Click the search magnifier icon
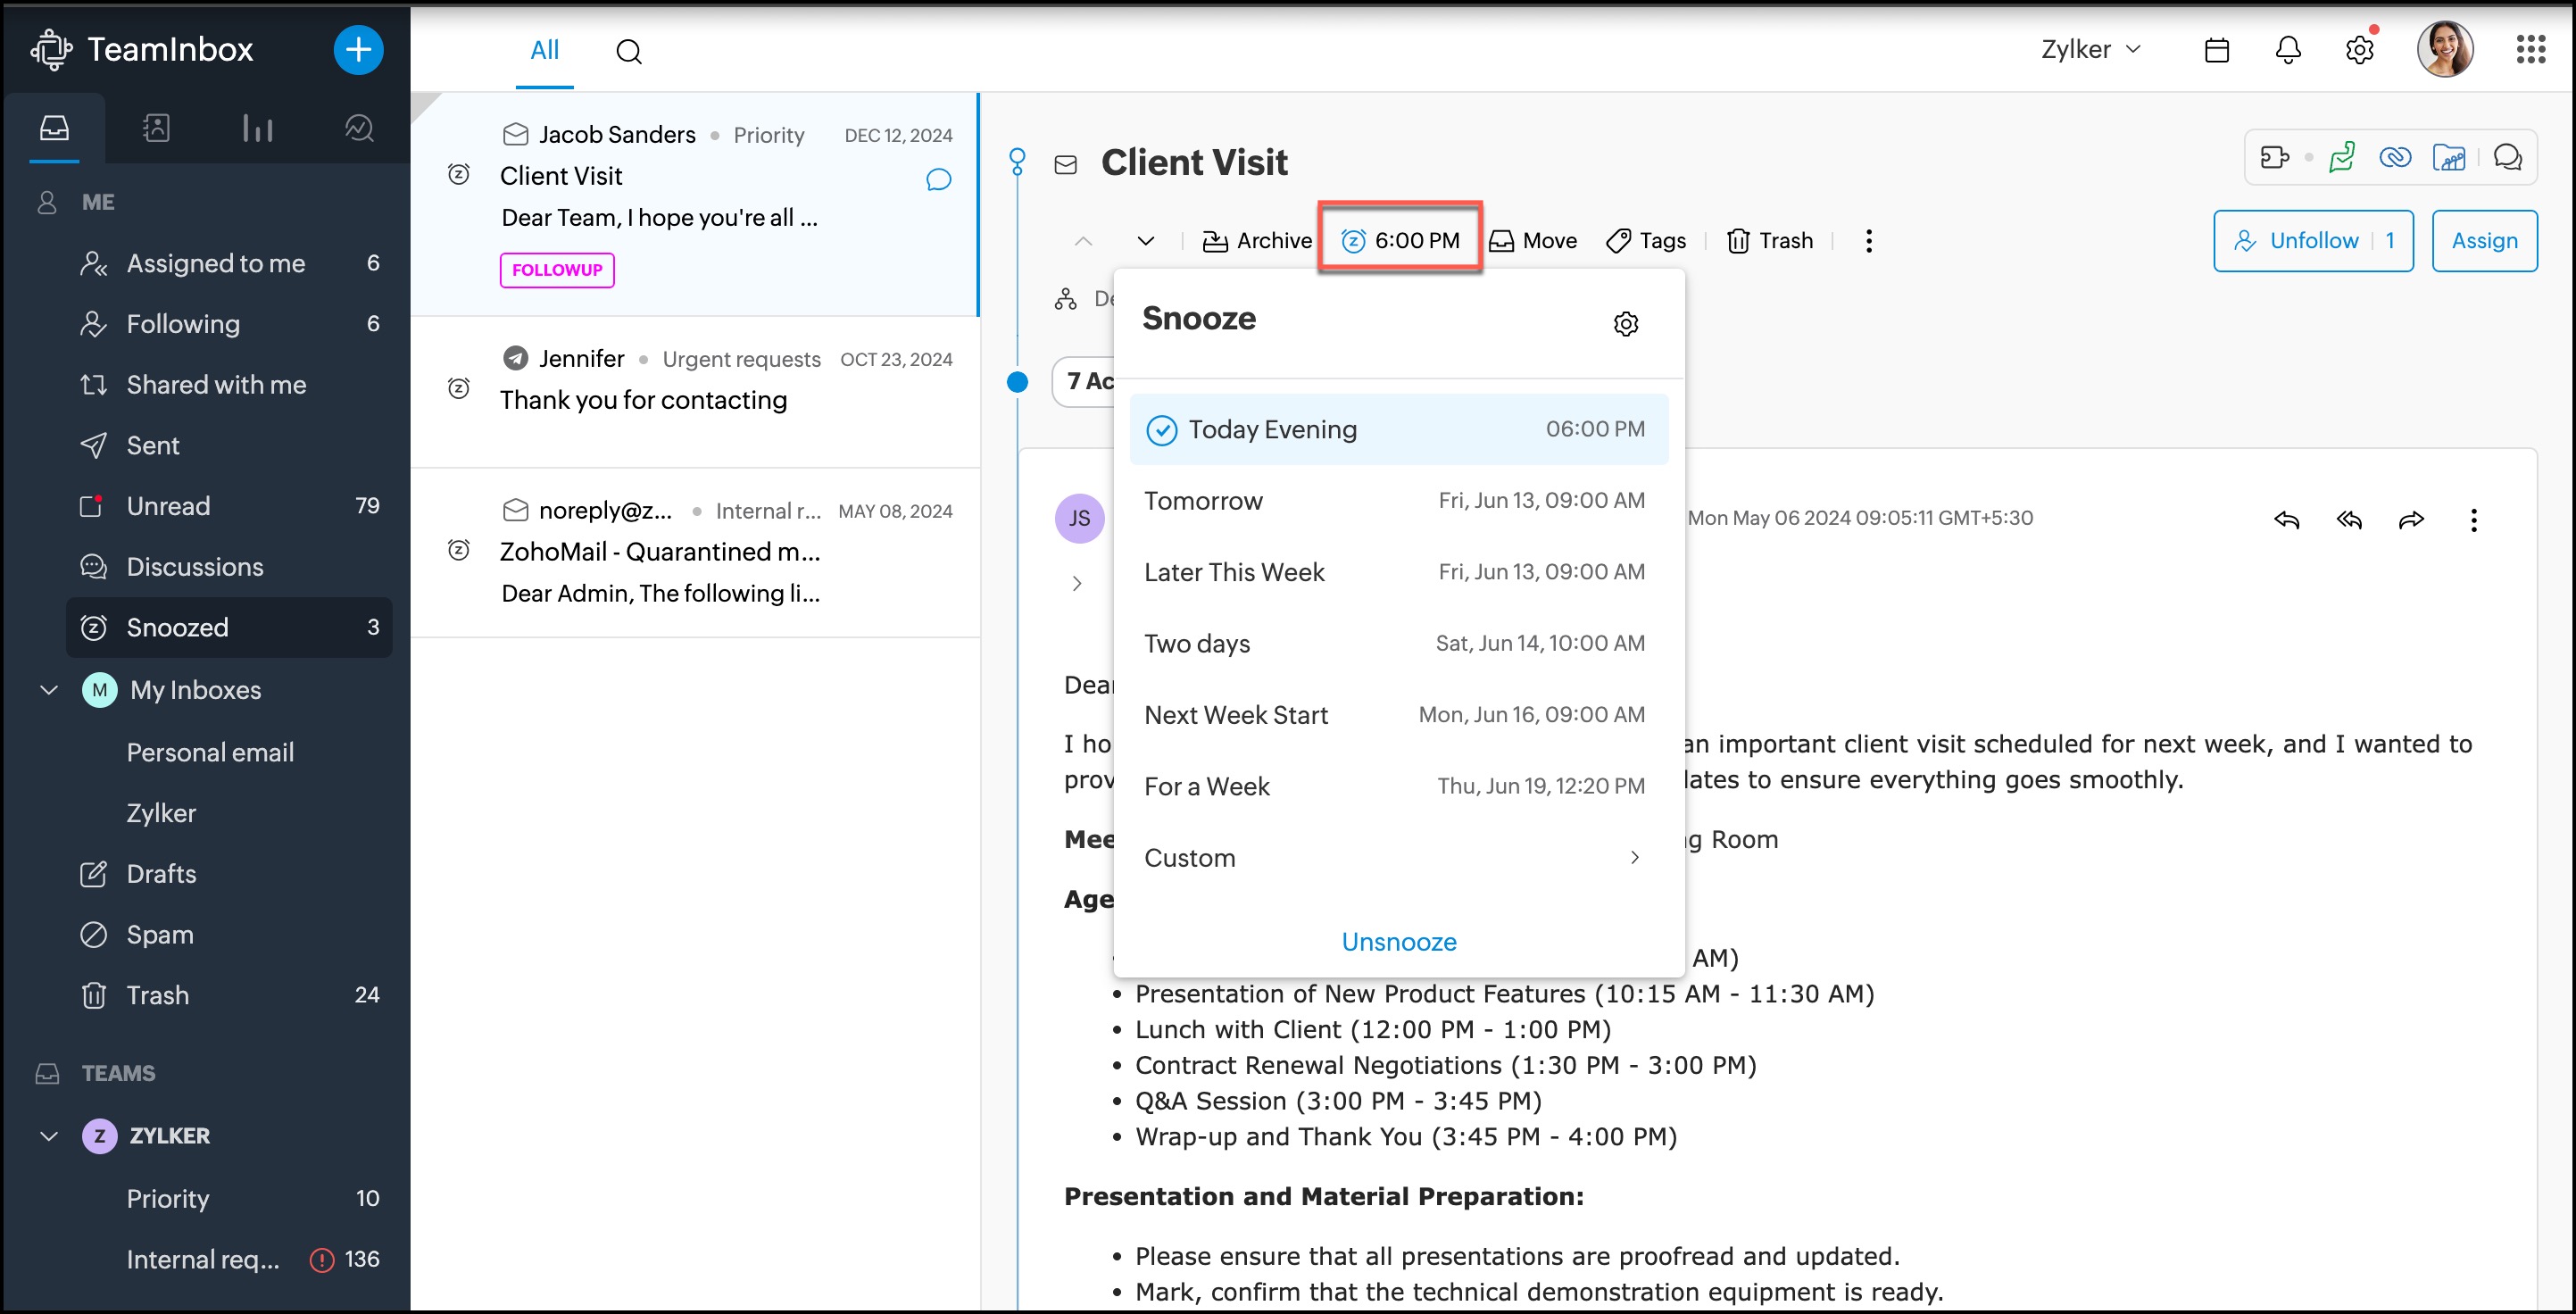 tap(628, 51)
